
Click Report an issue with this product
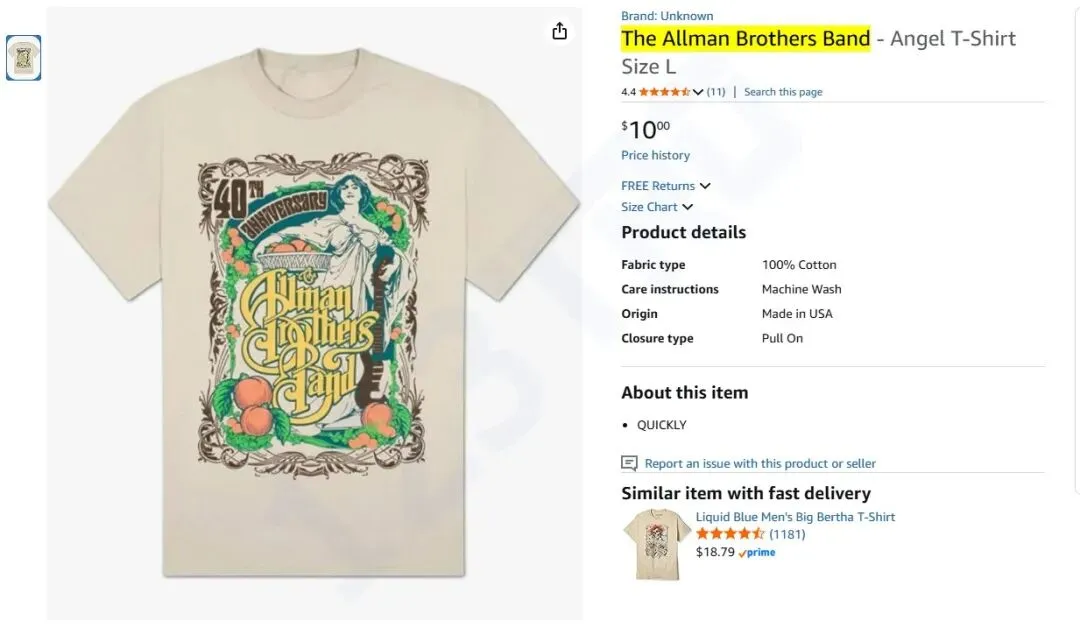(x=760, y=463)
